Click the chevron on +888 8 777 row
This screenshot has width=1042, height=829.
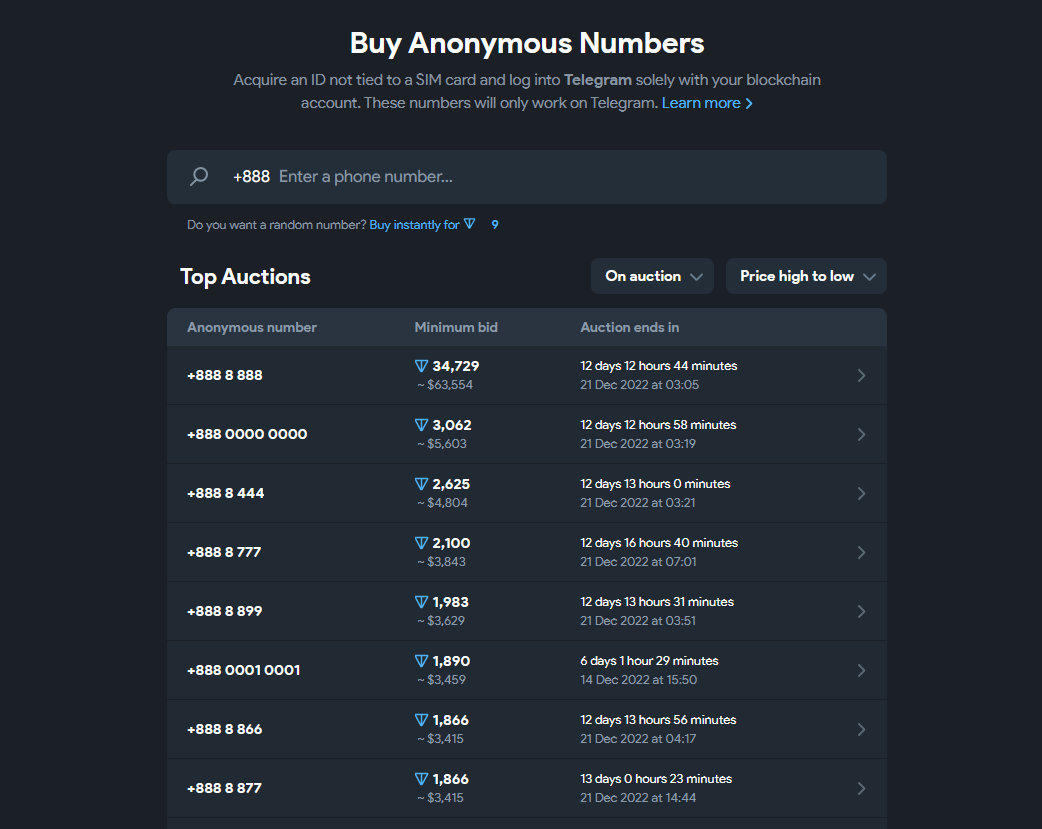(x=861, y=553)
